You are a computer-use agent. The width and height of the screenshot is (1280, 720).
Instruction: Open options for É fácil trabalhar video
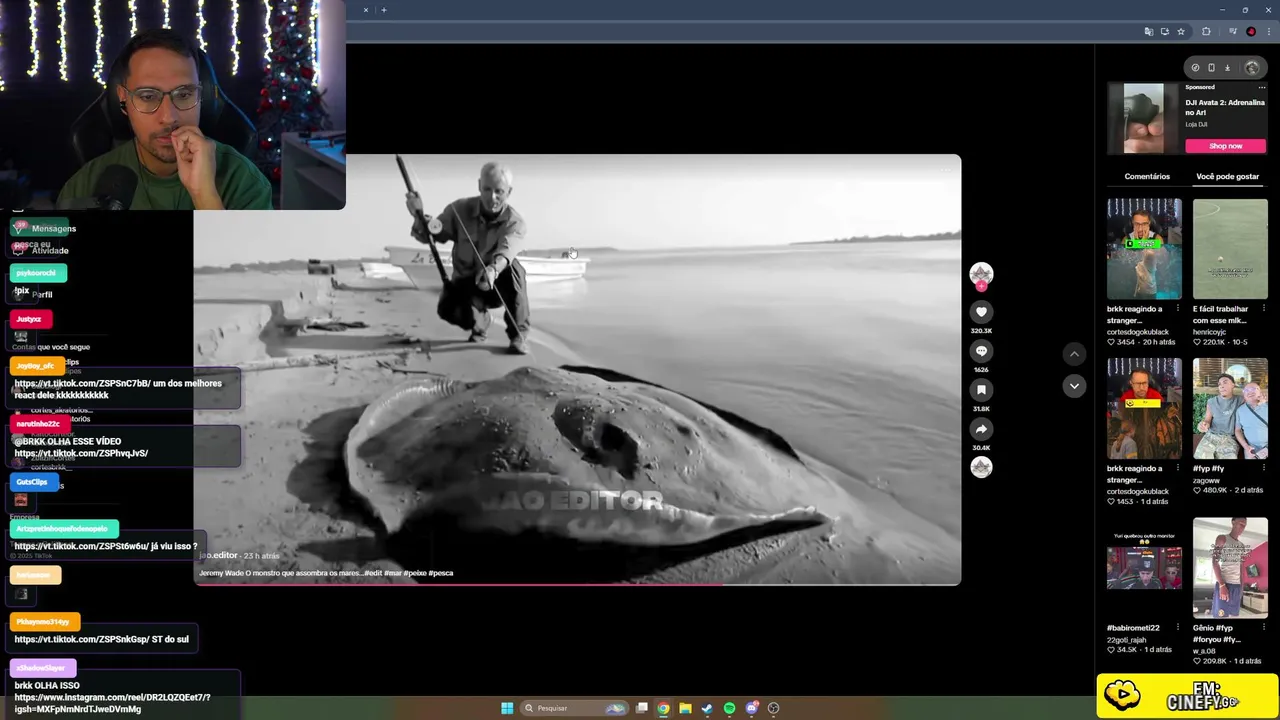(x=1264, y=309)
